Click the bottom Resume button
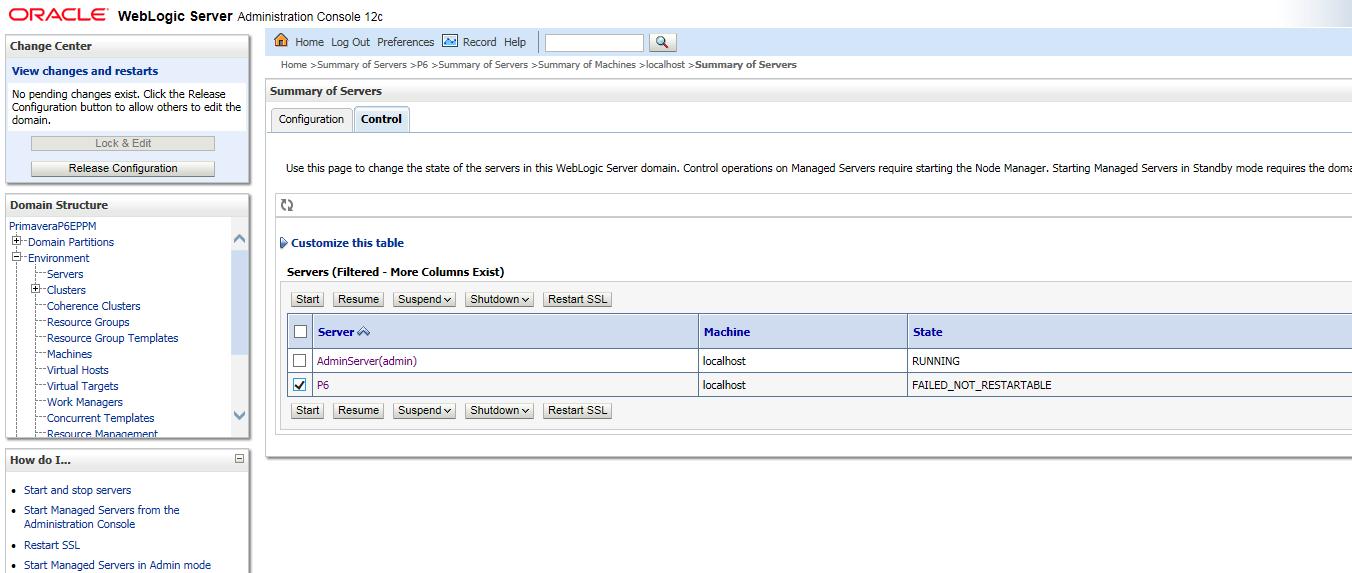 [358, 410]
